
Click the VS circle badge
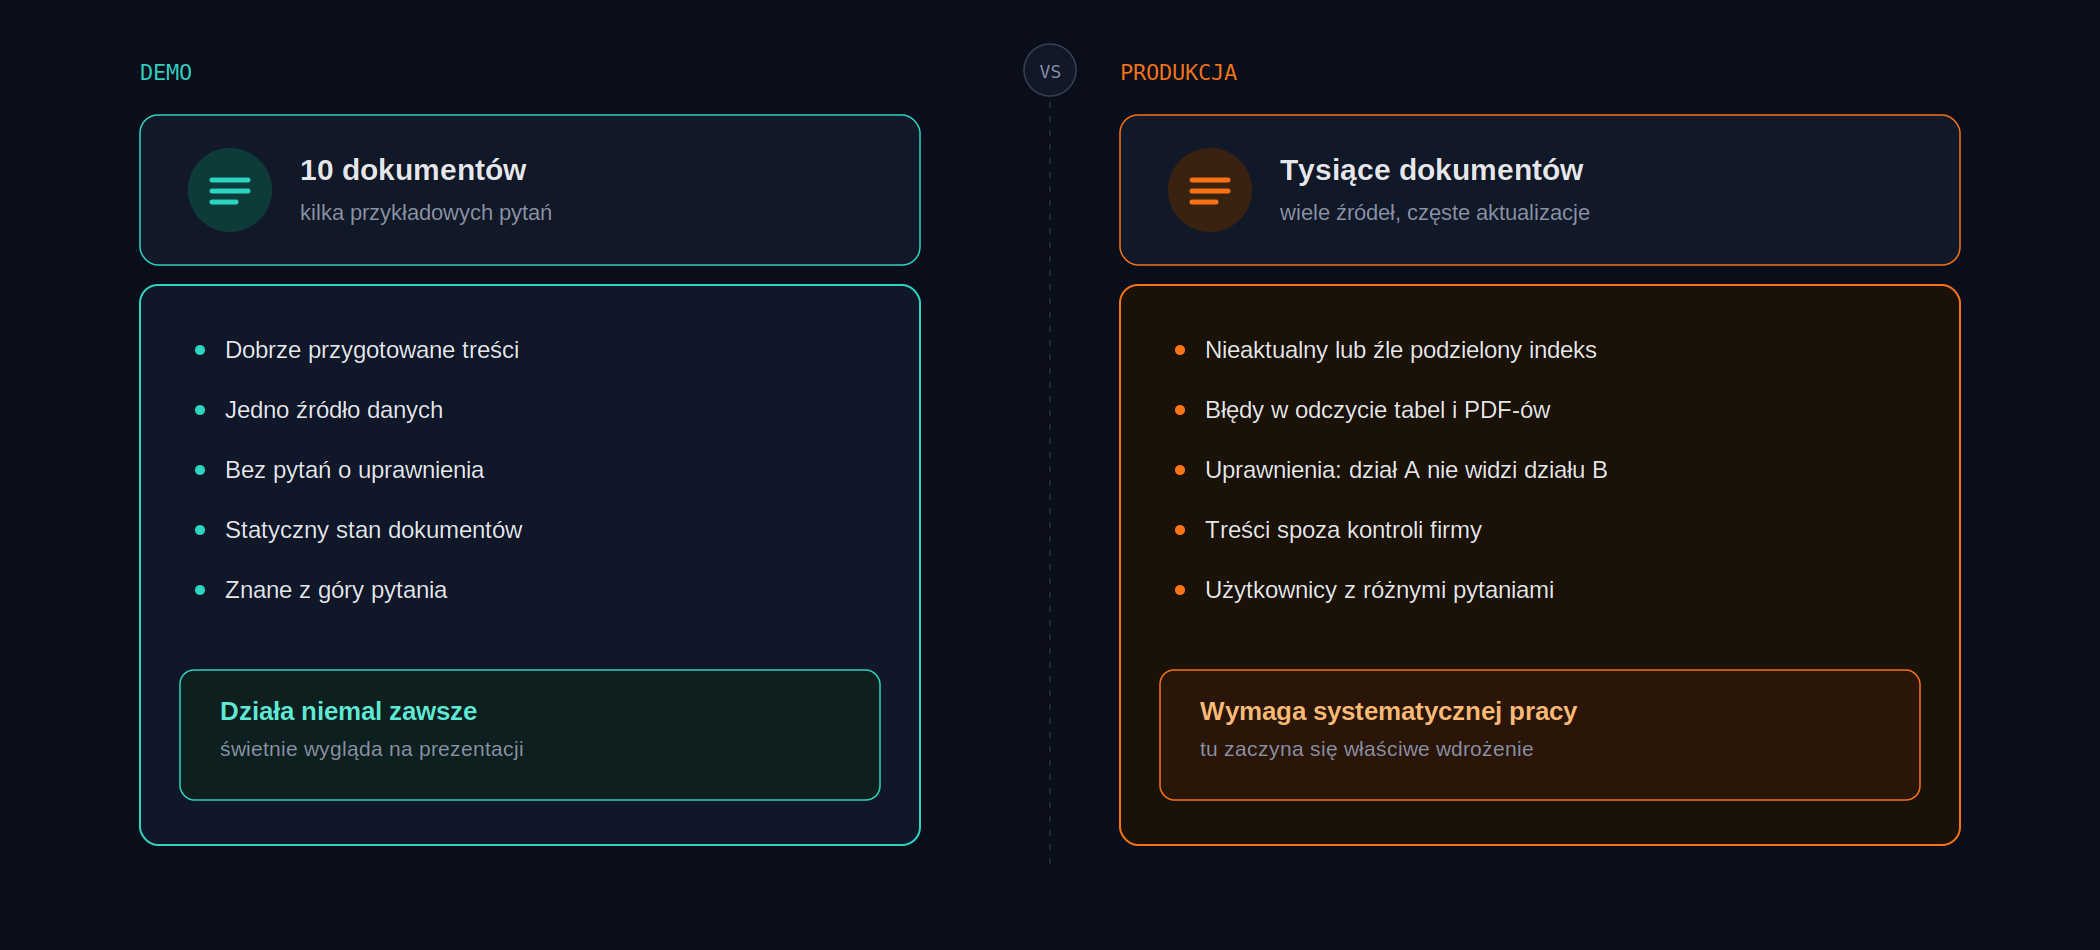pyautogui.click(x=1050, y=70)
